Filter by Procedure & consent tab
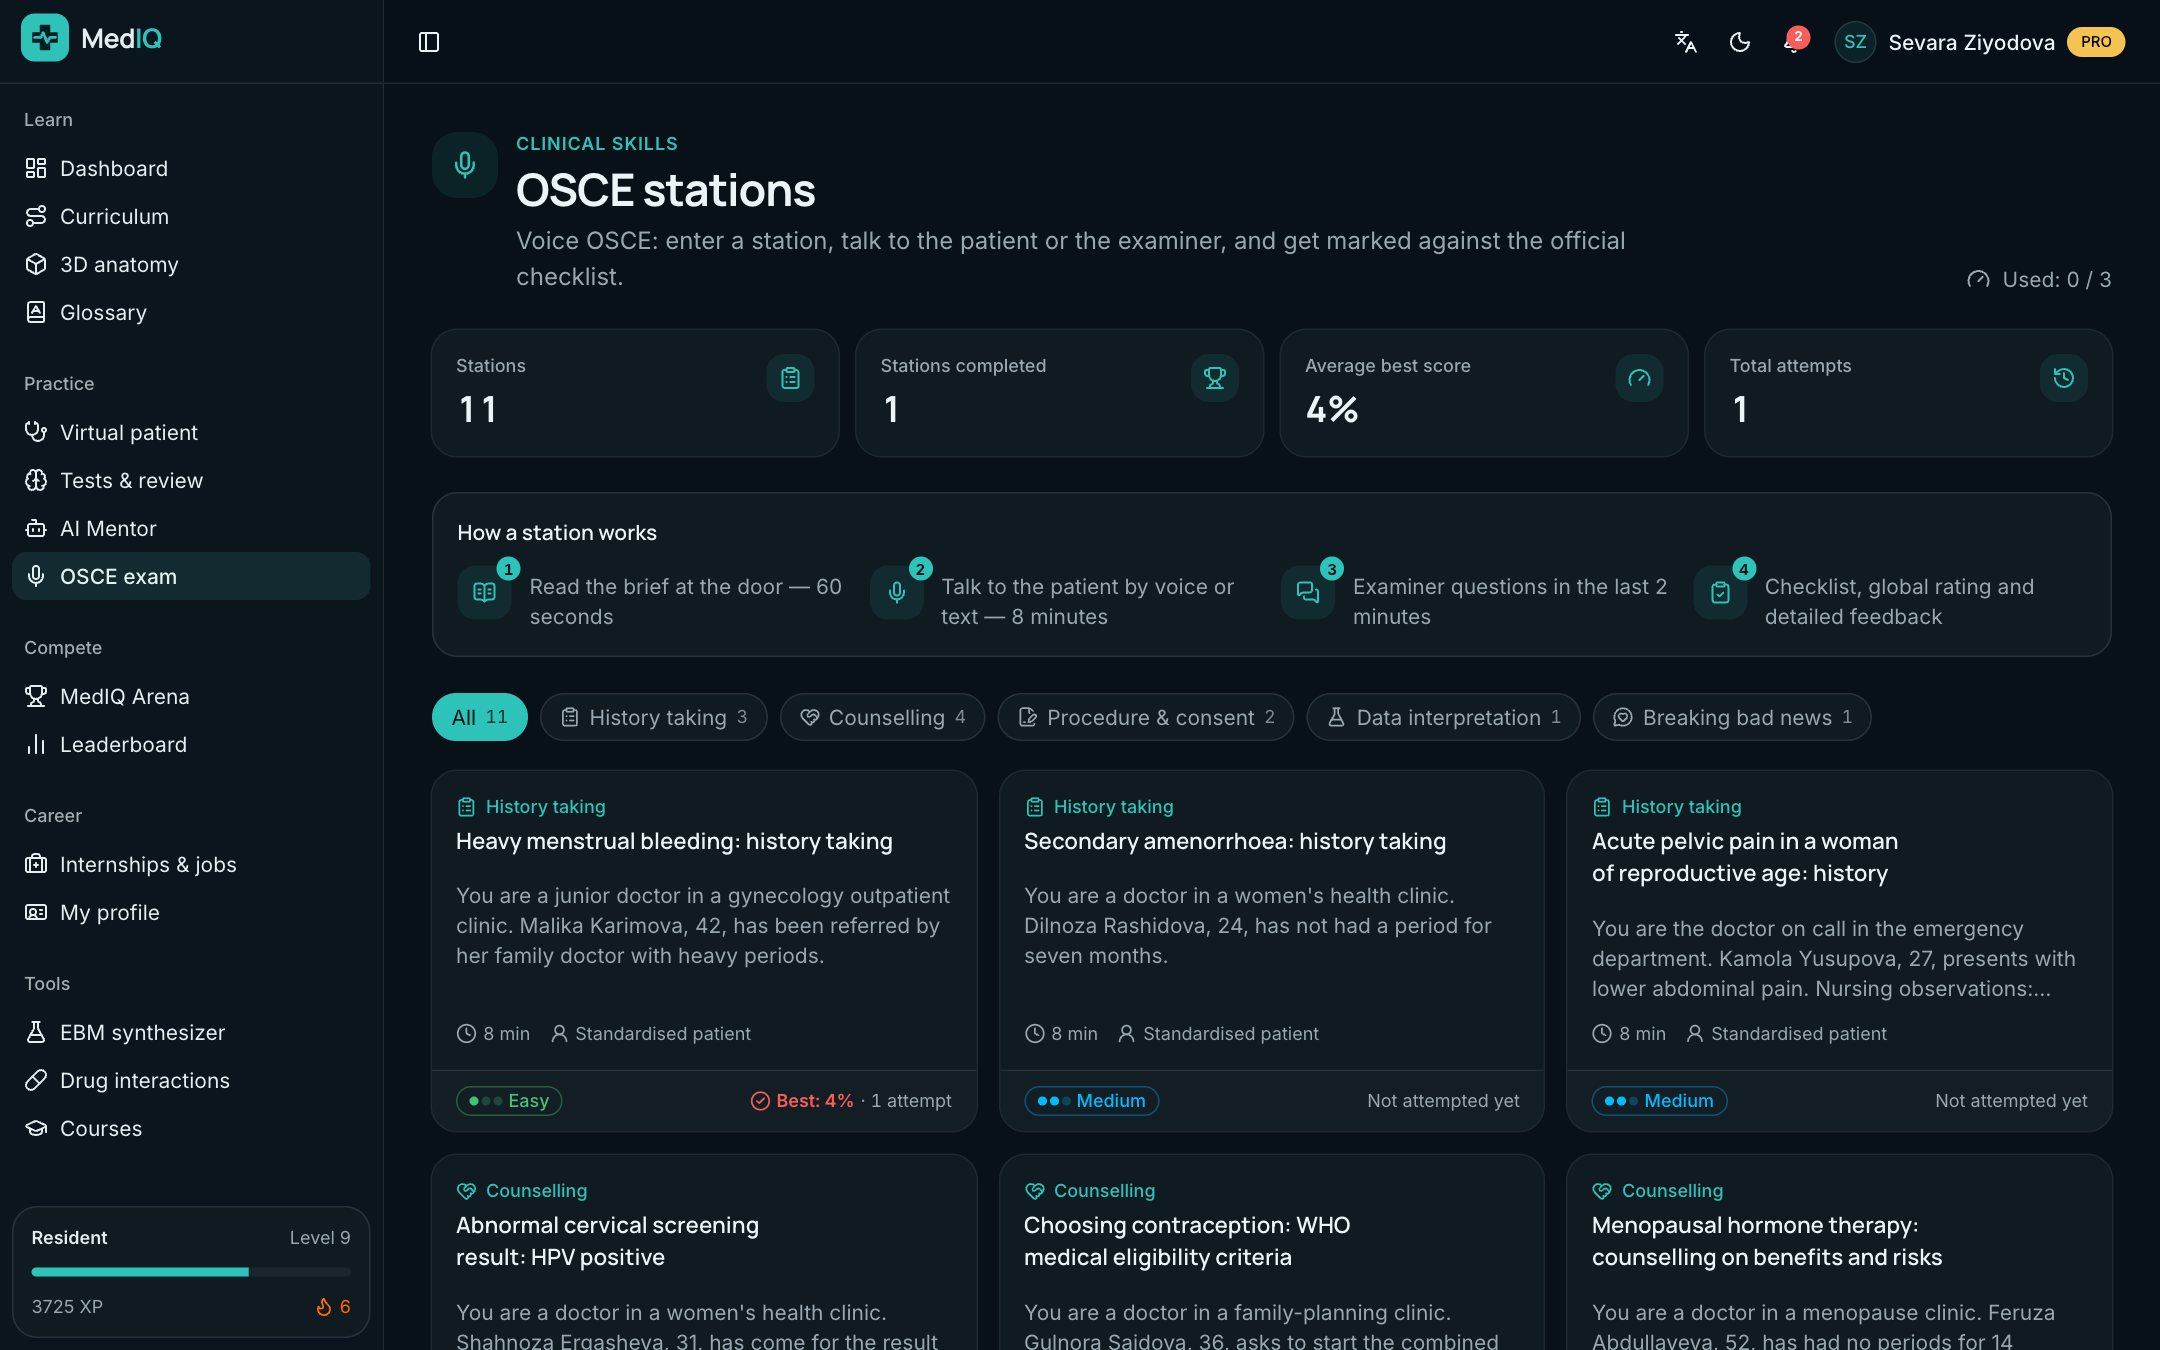 1145,717
